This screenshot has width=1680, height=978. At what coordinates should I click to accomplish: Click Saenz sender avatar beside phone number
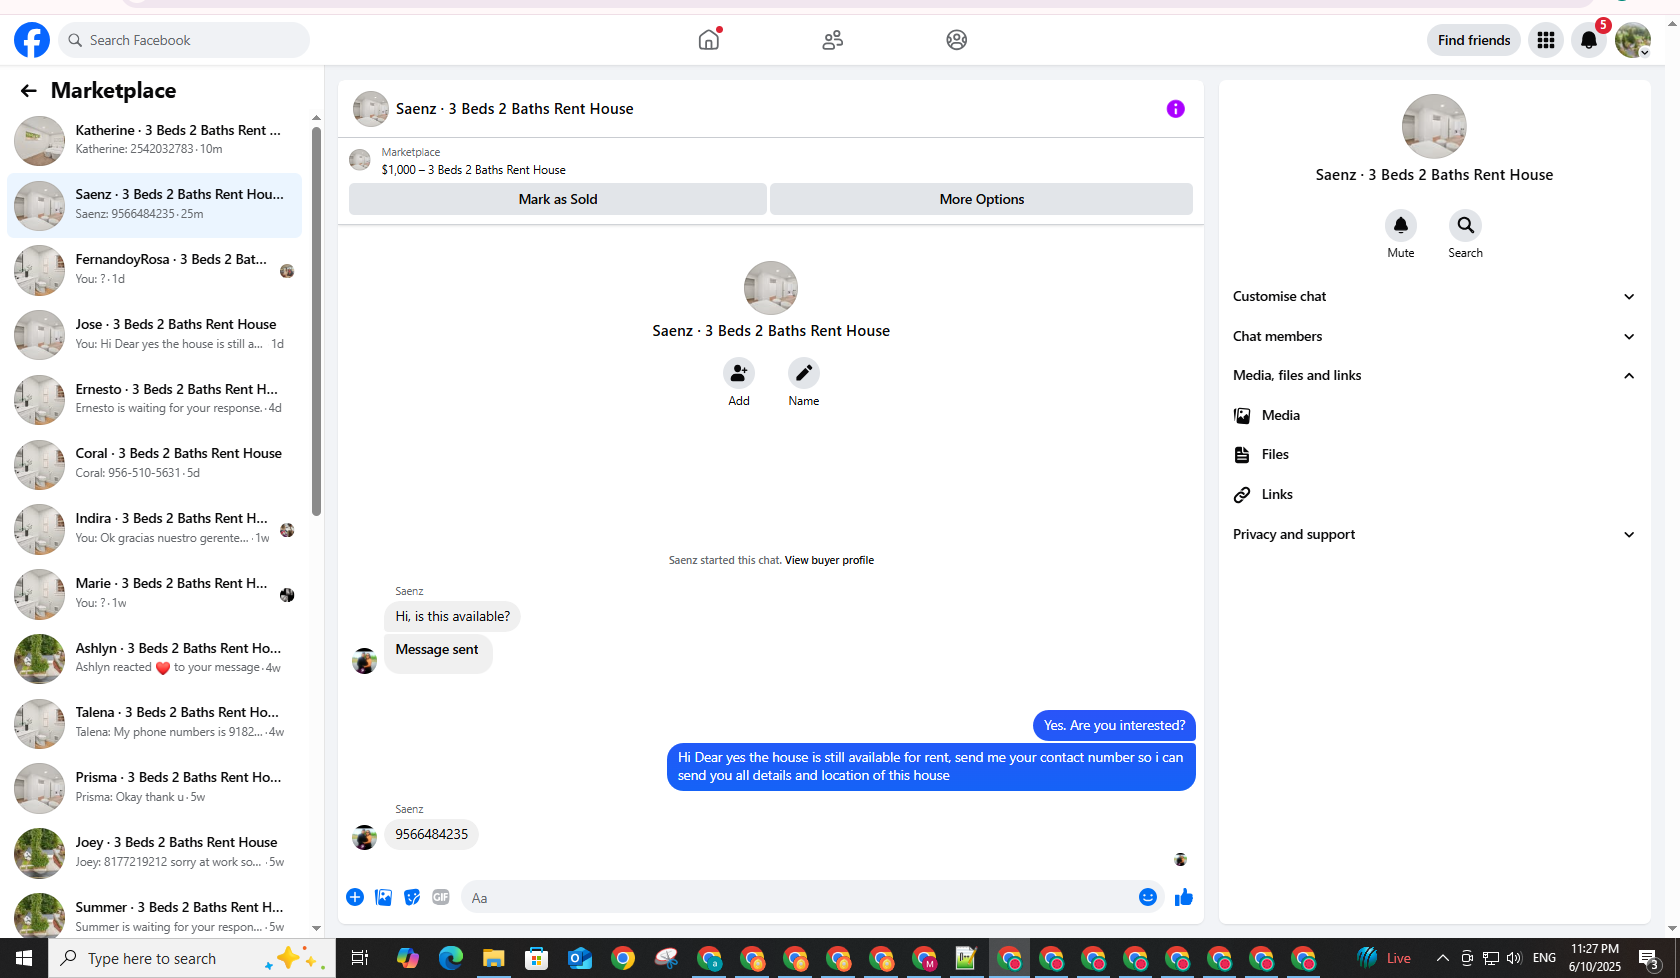(x=365, y=837)
